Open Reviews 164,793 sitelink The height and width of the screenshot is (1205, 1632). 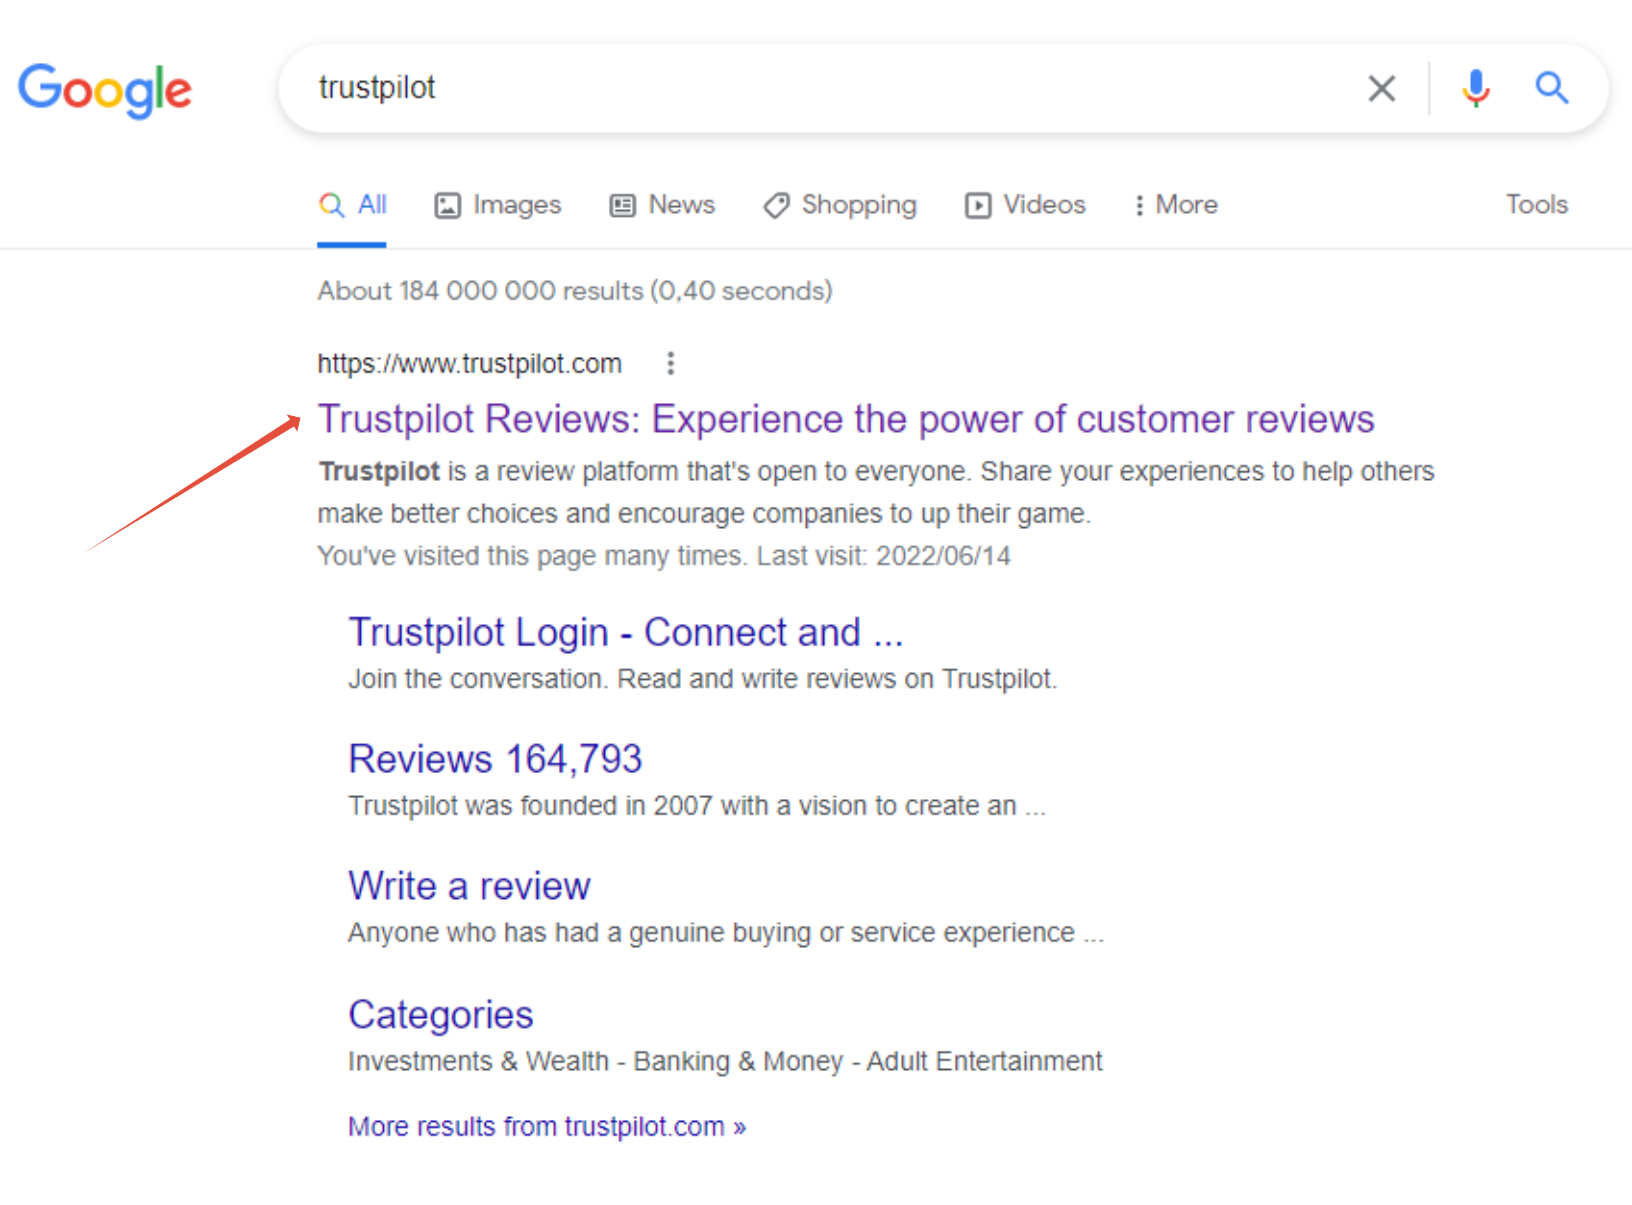[495, 759]
